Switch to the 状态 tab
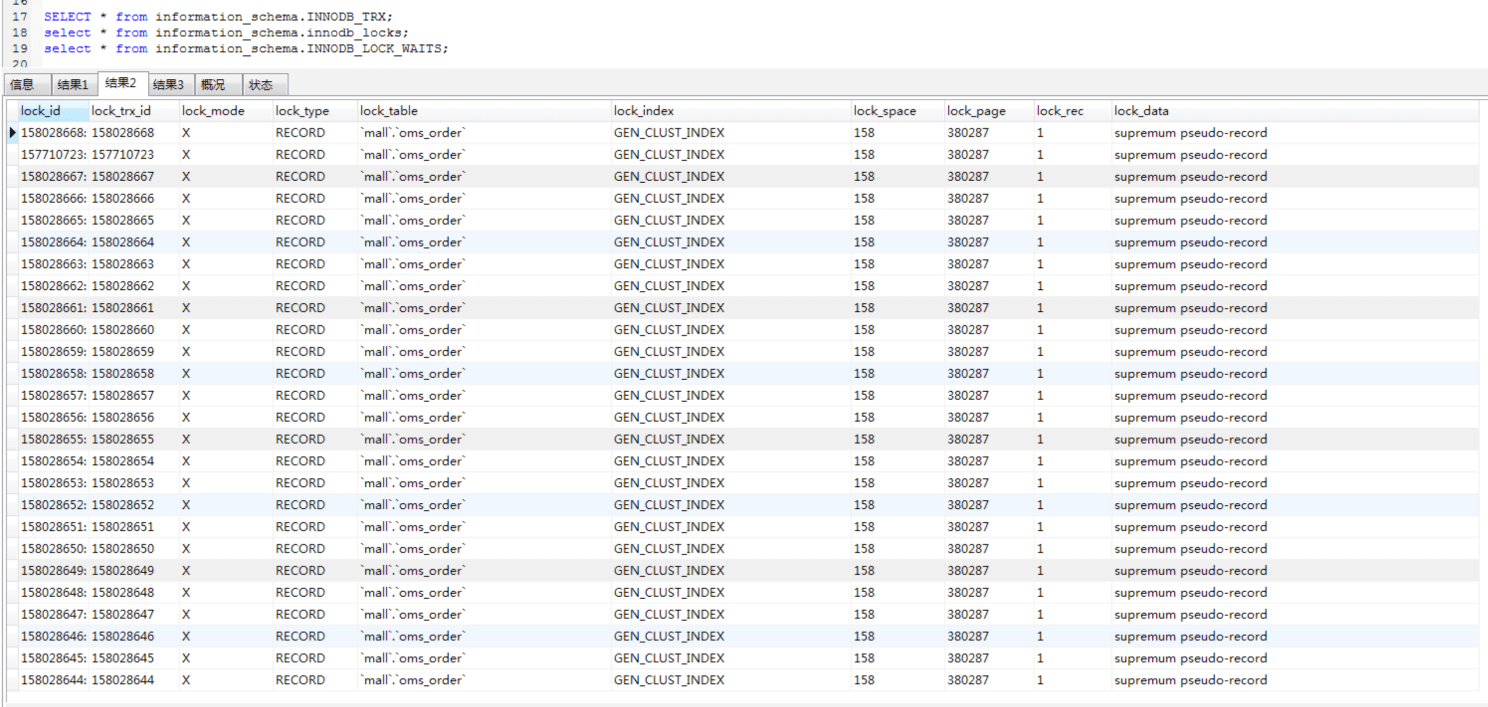The image size is (1488, 707). pos(261,85)
